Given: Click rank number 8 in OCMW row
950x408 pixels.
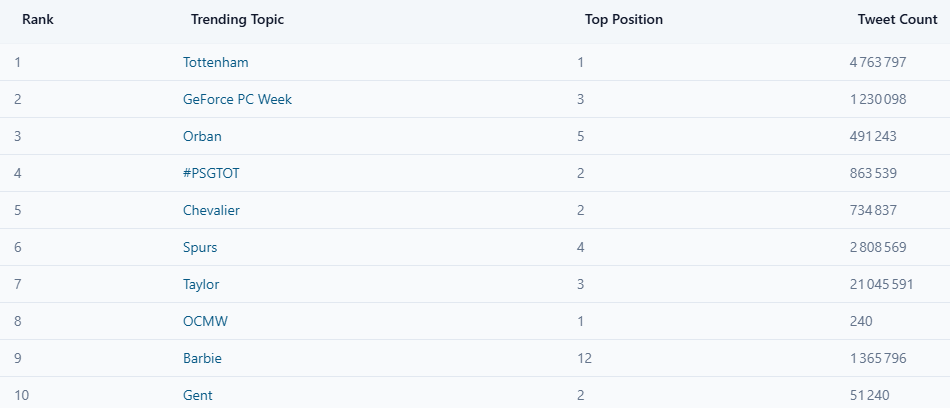Looking at the screenshot, I should [18, 321].
